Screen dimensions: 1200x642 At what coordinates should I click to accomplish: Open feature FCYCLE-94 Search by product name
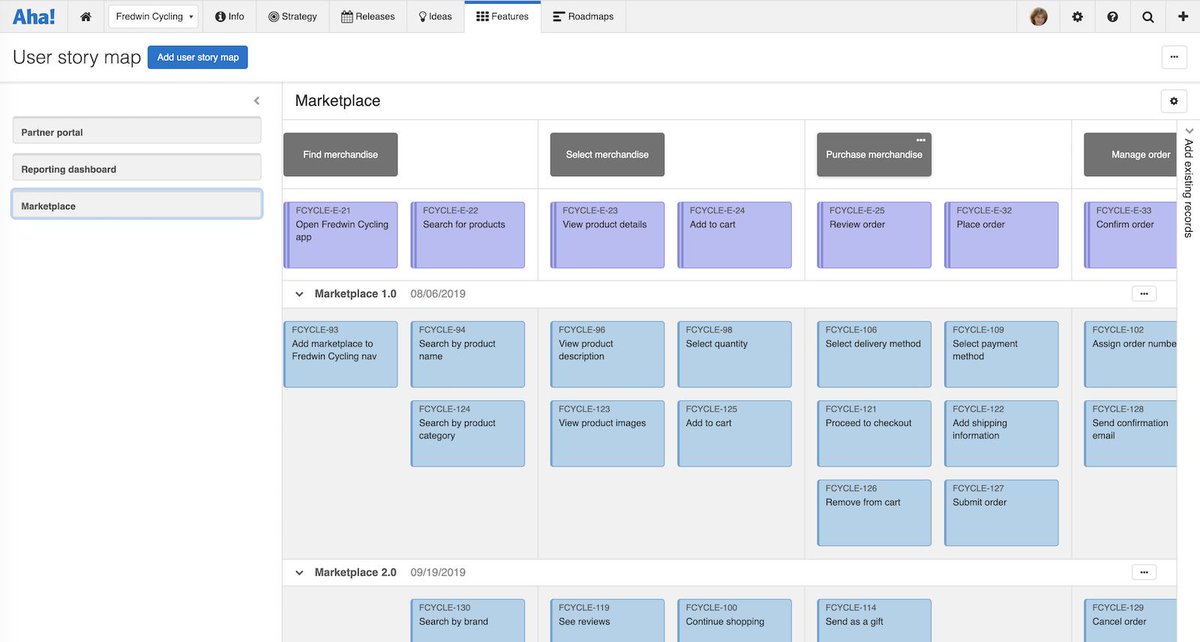[x=468, y=354]
